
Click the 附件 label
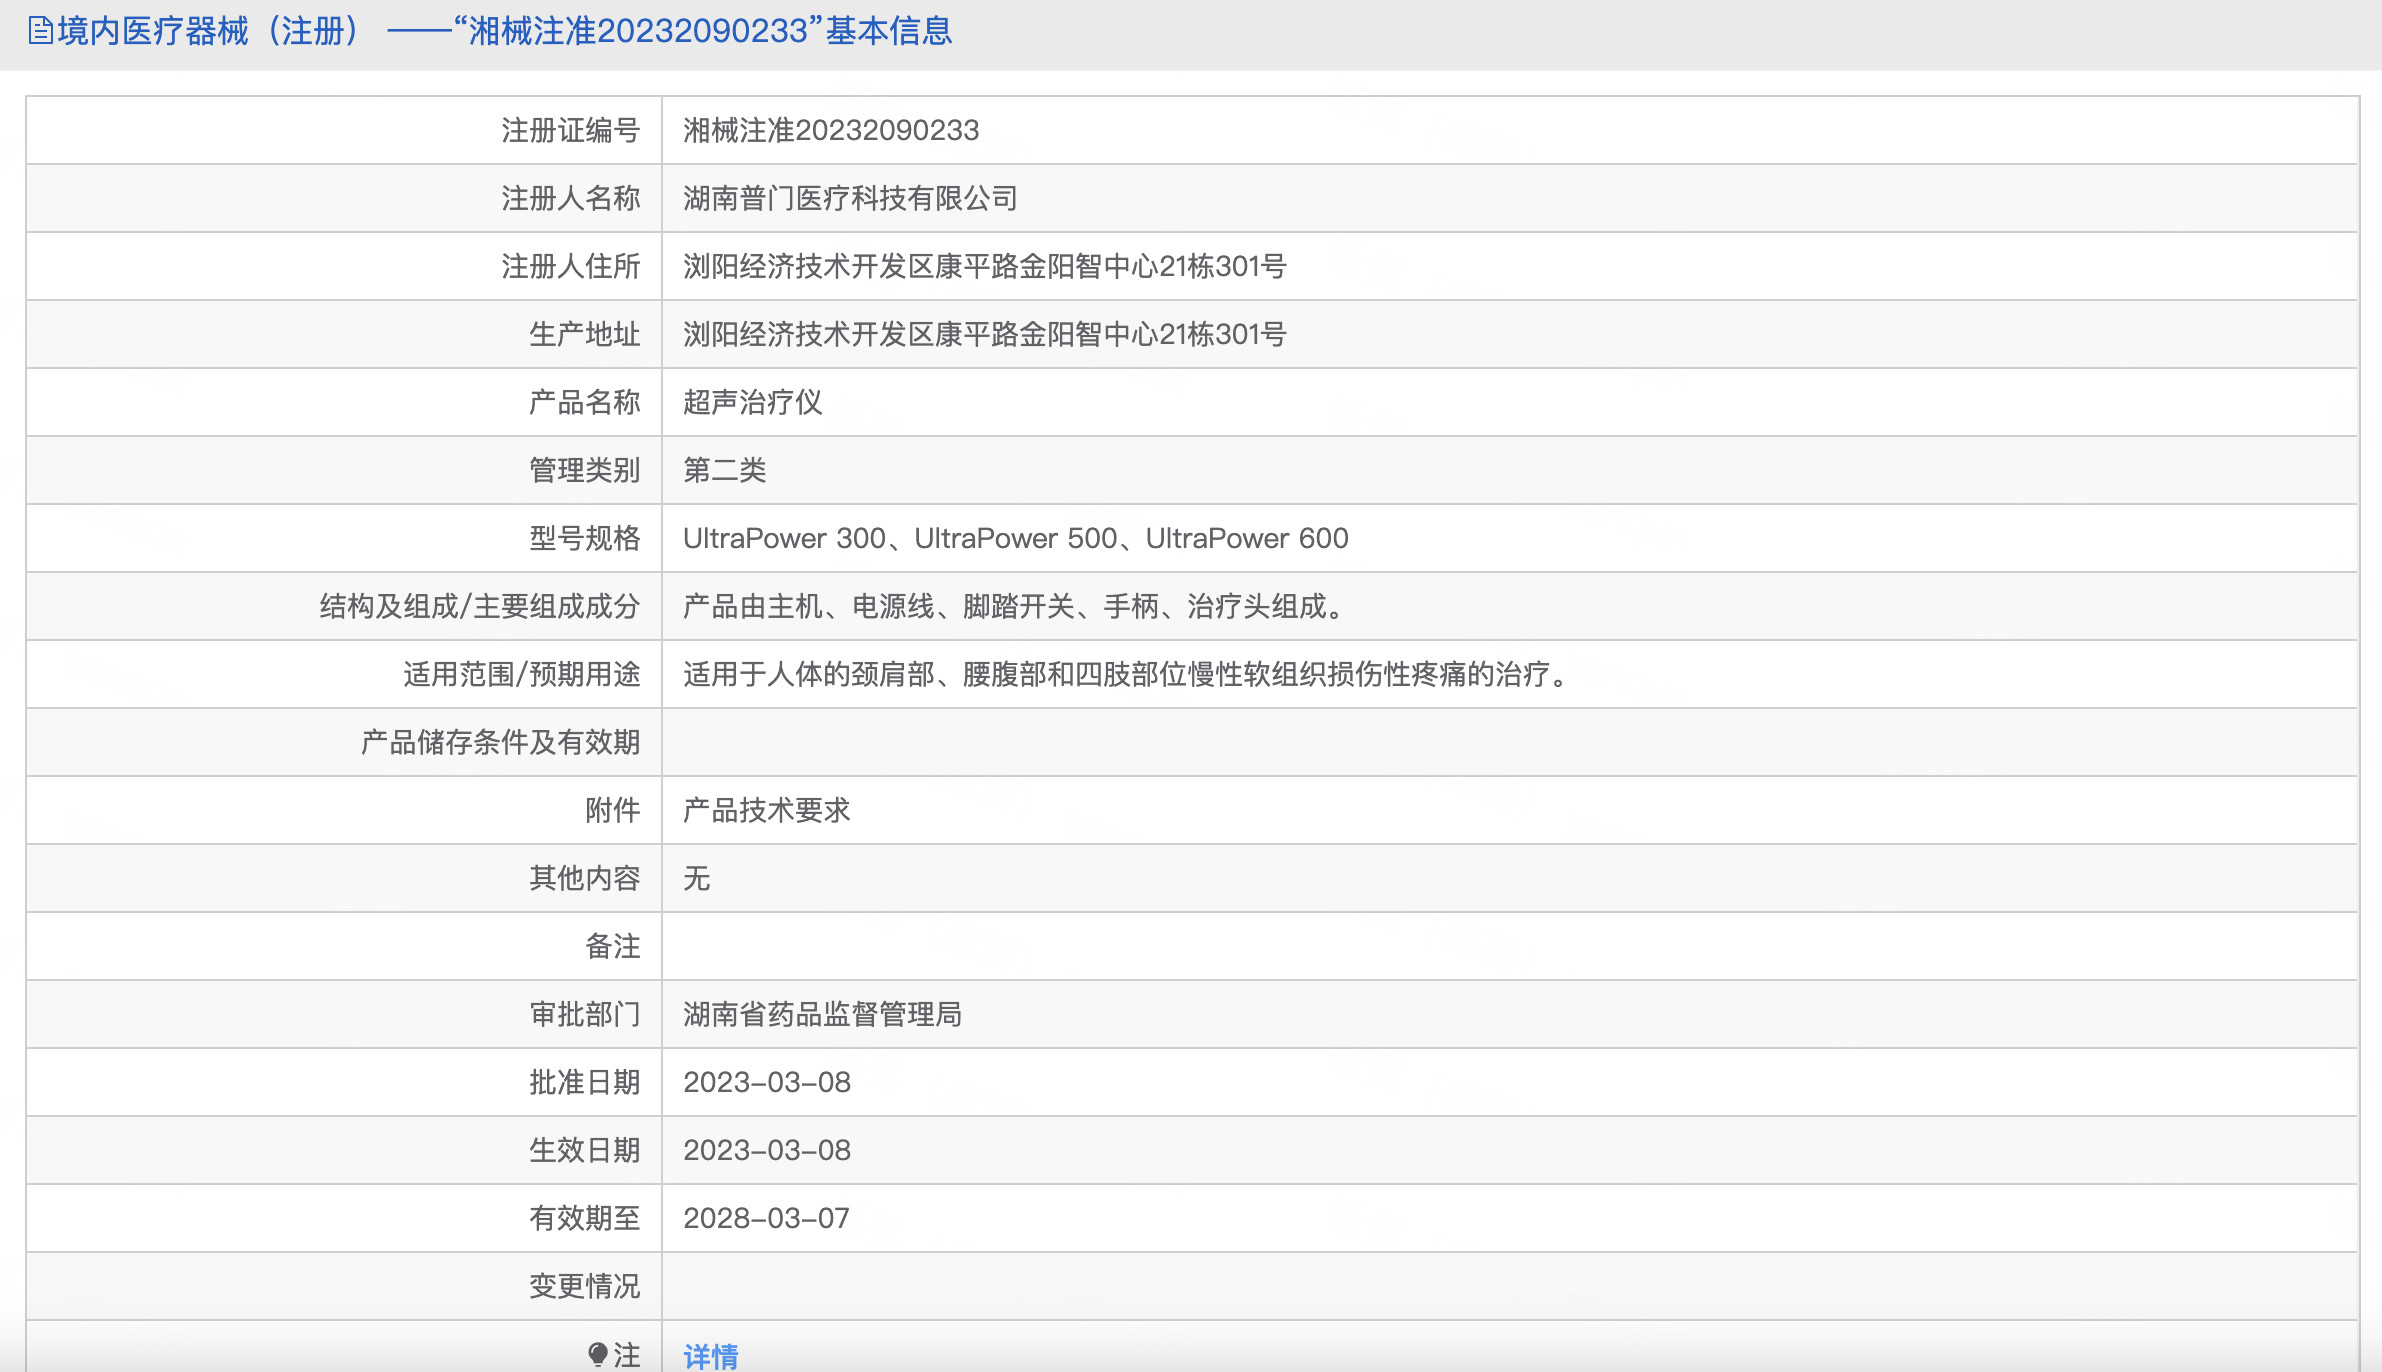613,810
